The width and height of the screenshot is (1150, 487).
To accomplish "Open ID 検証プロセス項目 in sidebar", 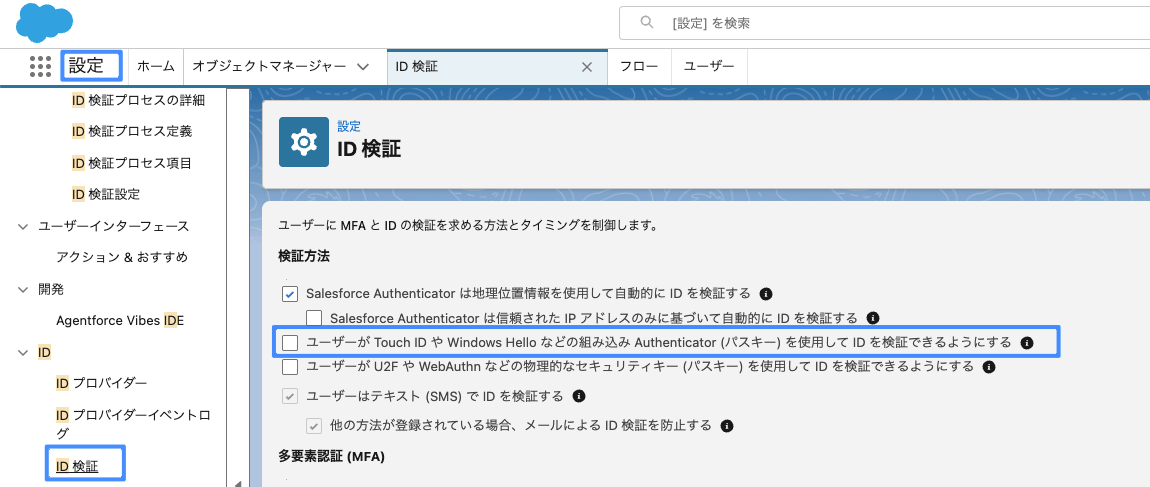I will tap(132, 163).
